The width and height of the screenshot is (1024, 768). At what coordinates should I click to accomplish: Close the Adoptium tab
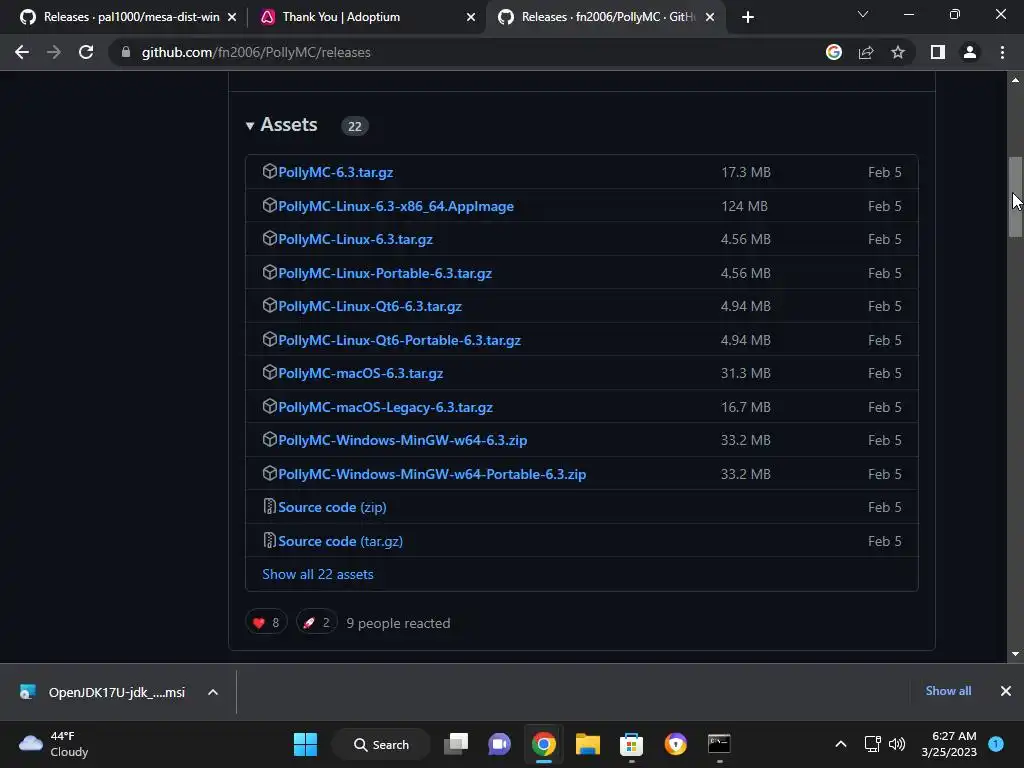tap(471, 18)
